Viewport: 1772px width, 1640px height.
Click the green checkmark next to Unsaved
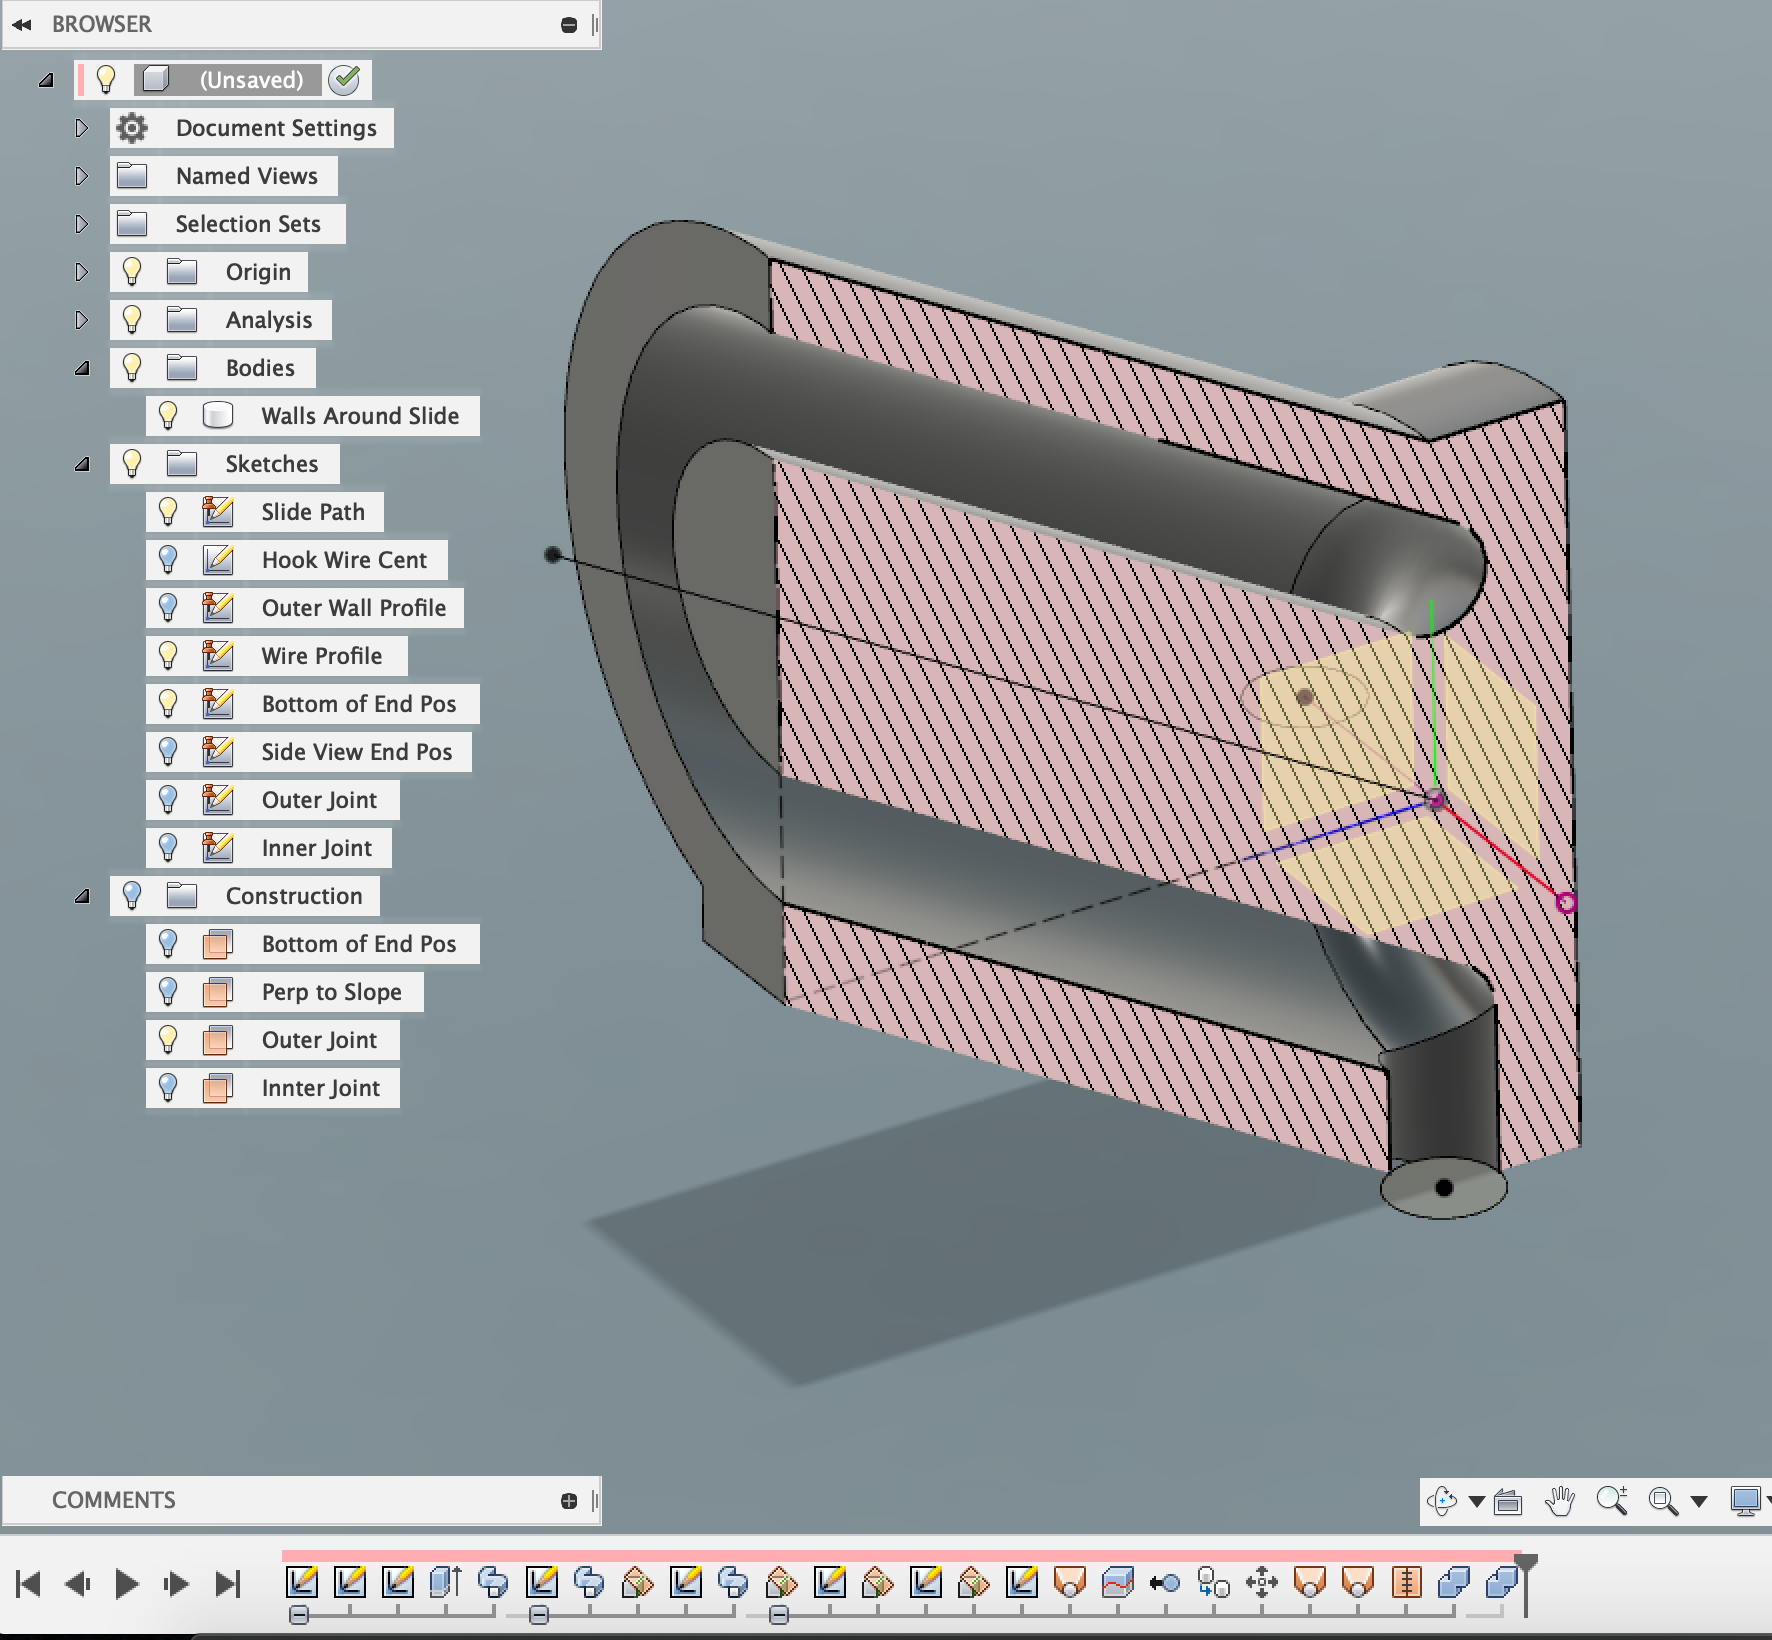345,80
